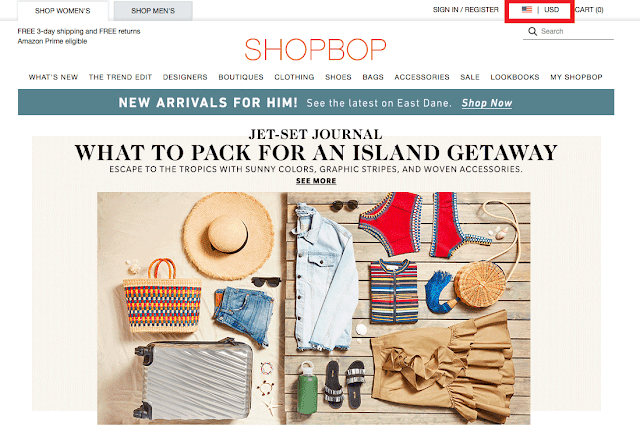Viewport: 640px width, 437px height.
Task: Open the What's New menu
Action: click(53, 77)
